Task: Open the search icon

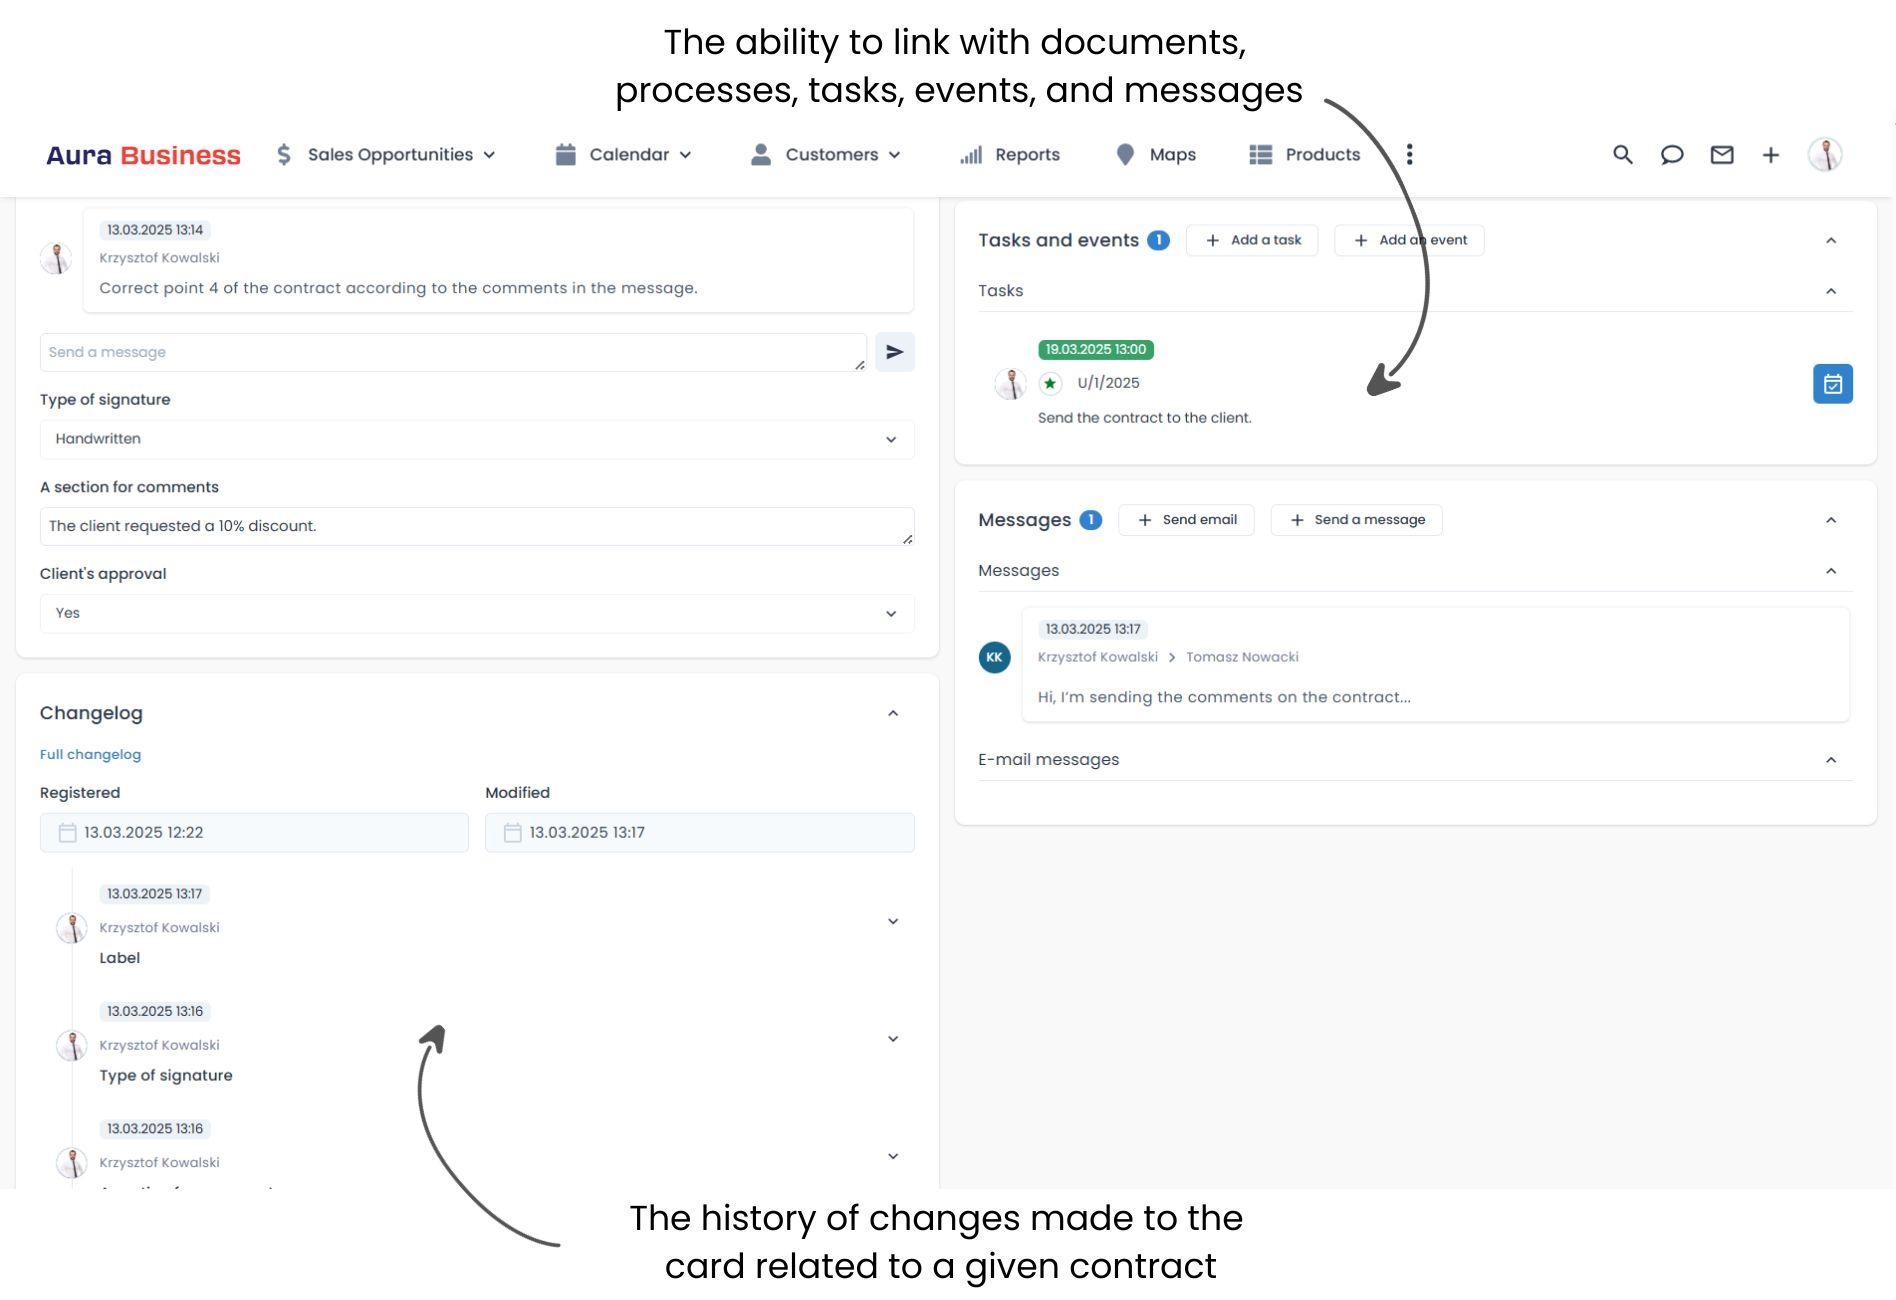Action: coord(1622,155)
